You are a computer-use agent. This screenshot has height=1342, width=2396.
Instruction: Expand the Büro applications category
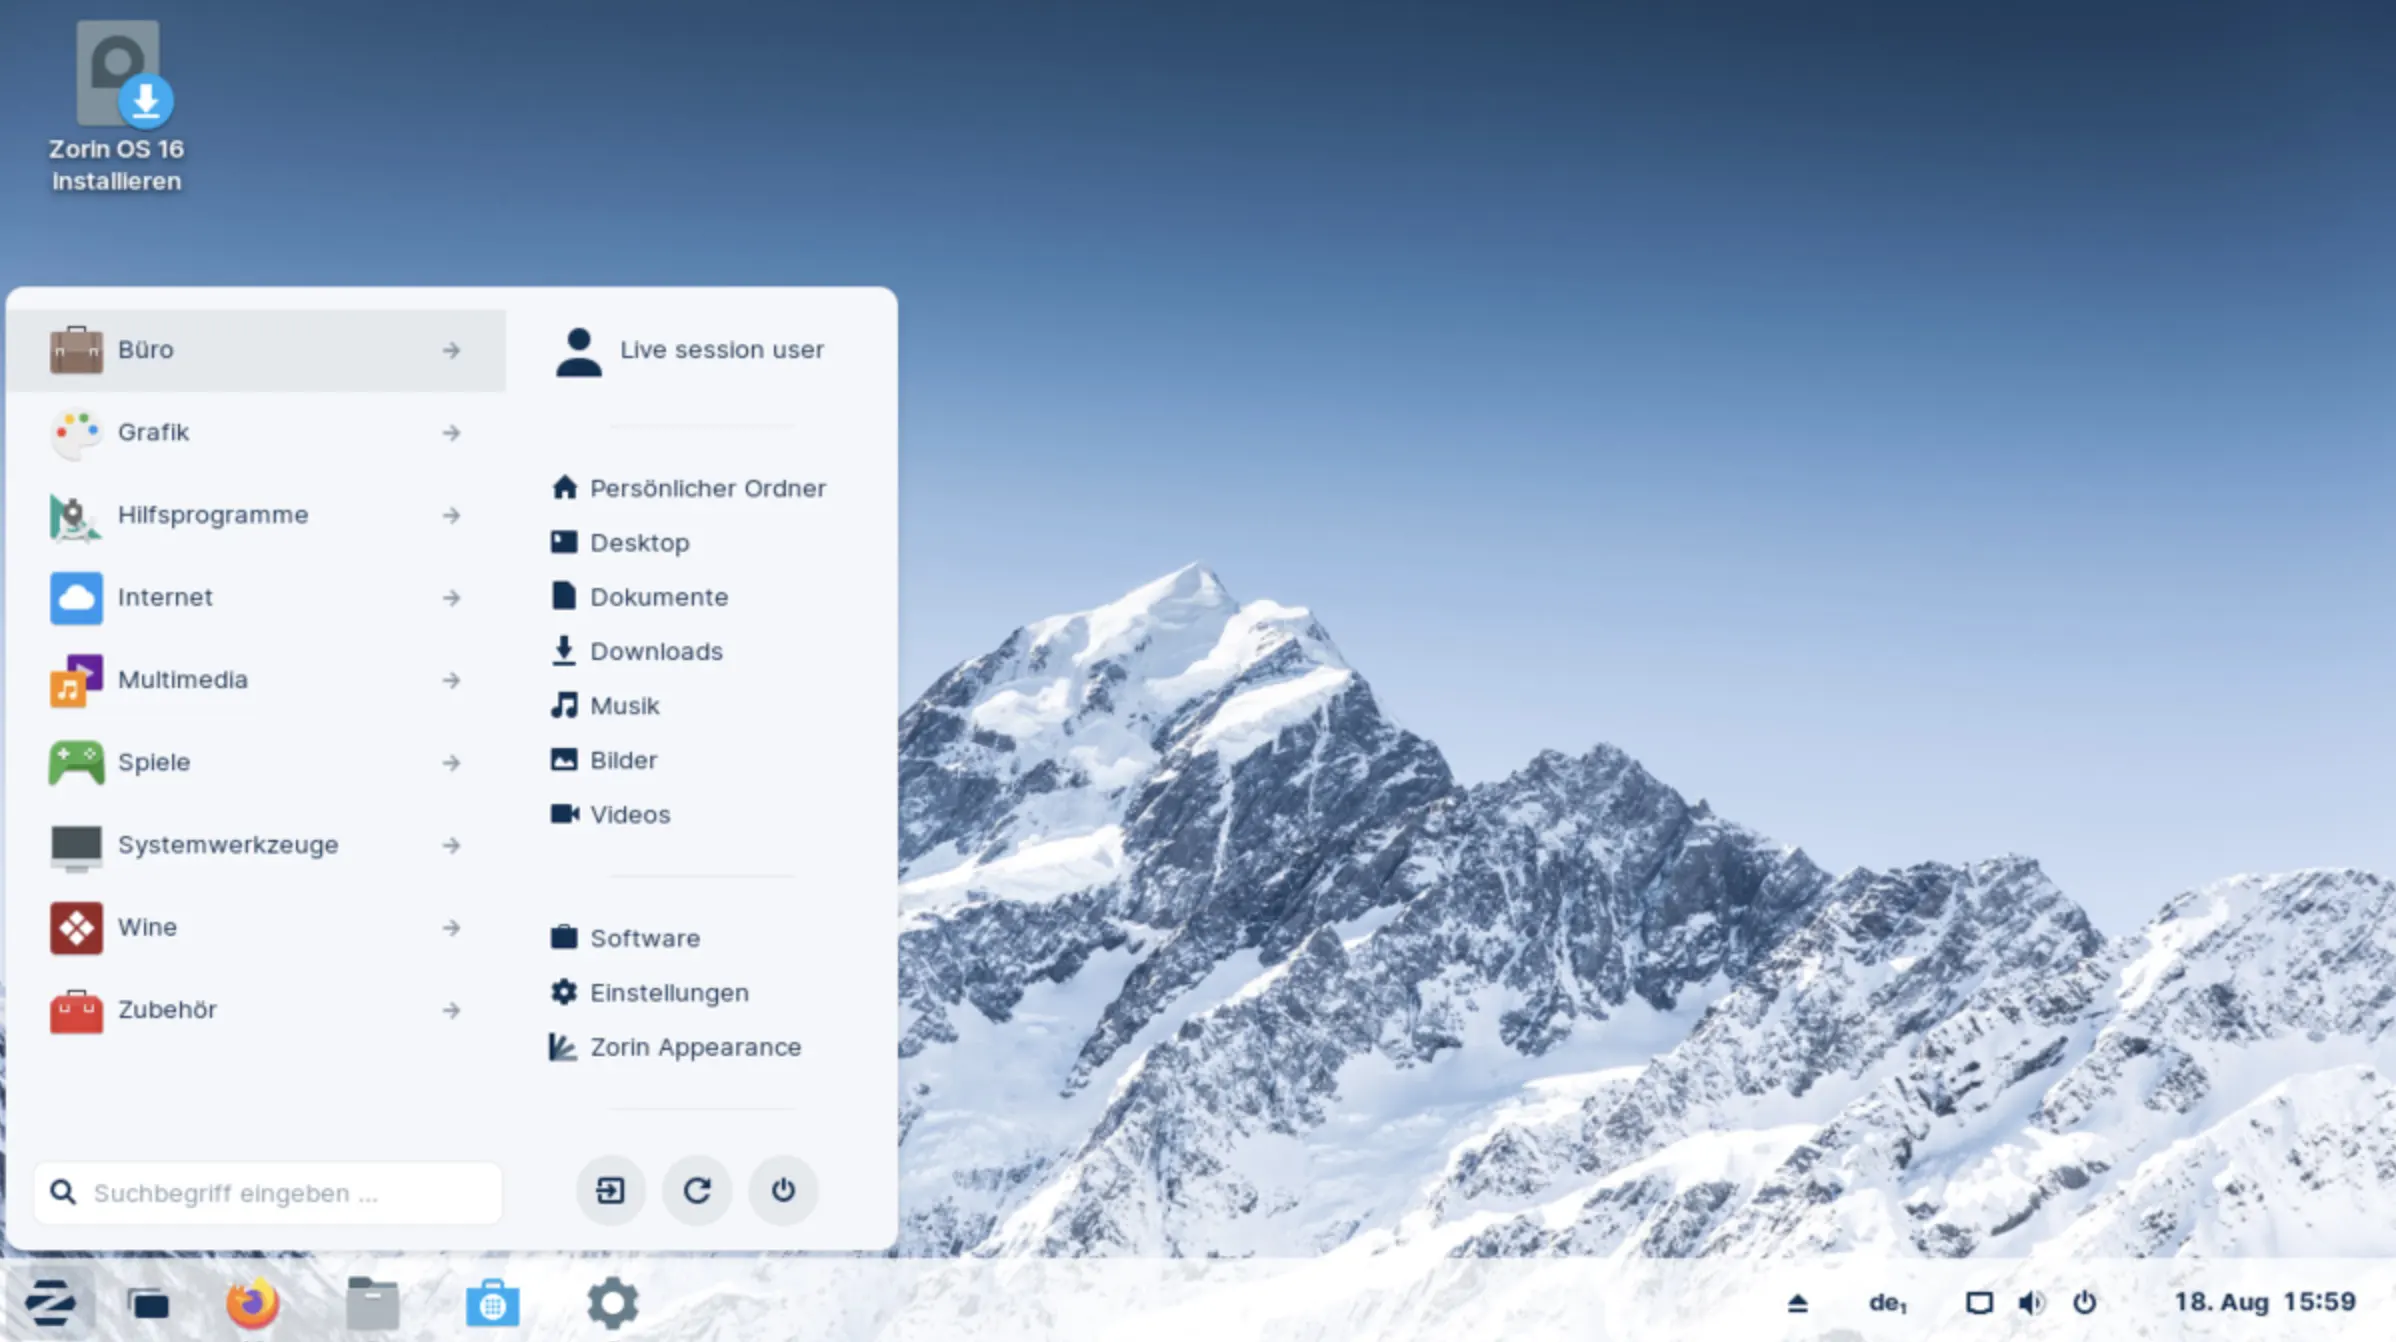(x=255, y=350)
